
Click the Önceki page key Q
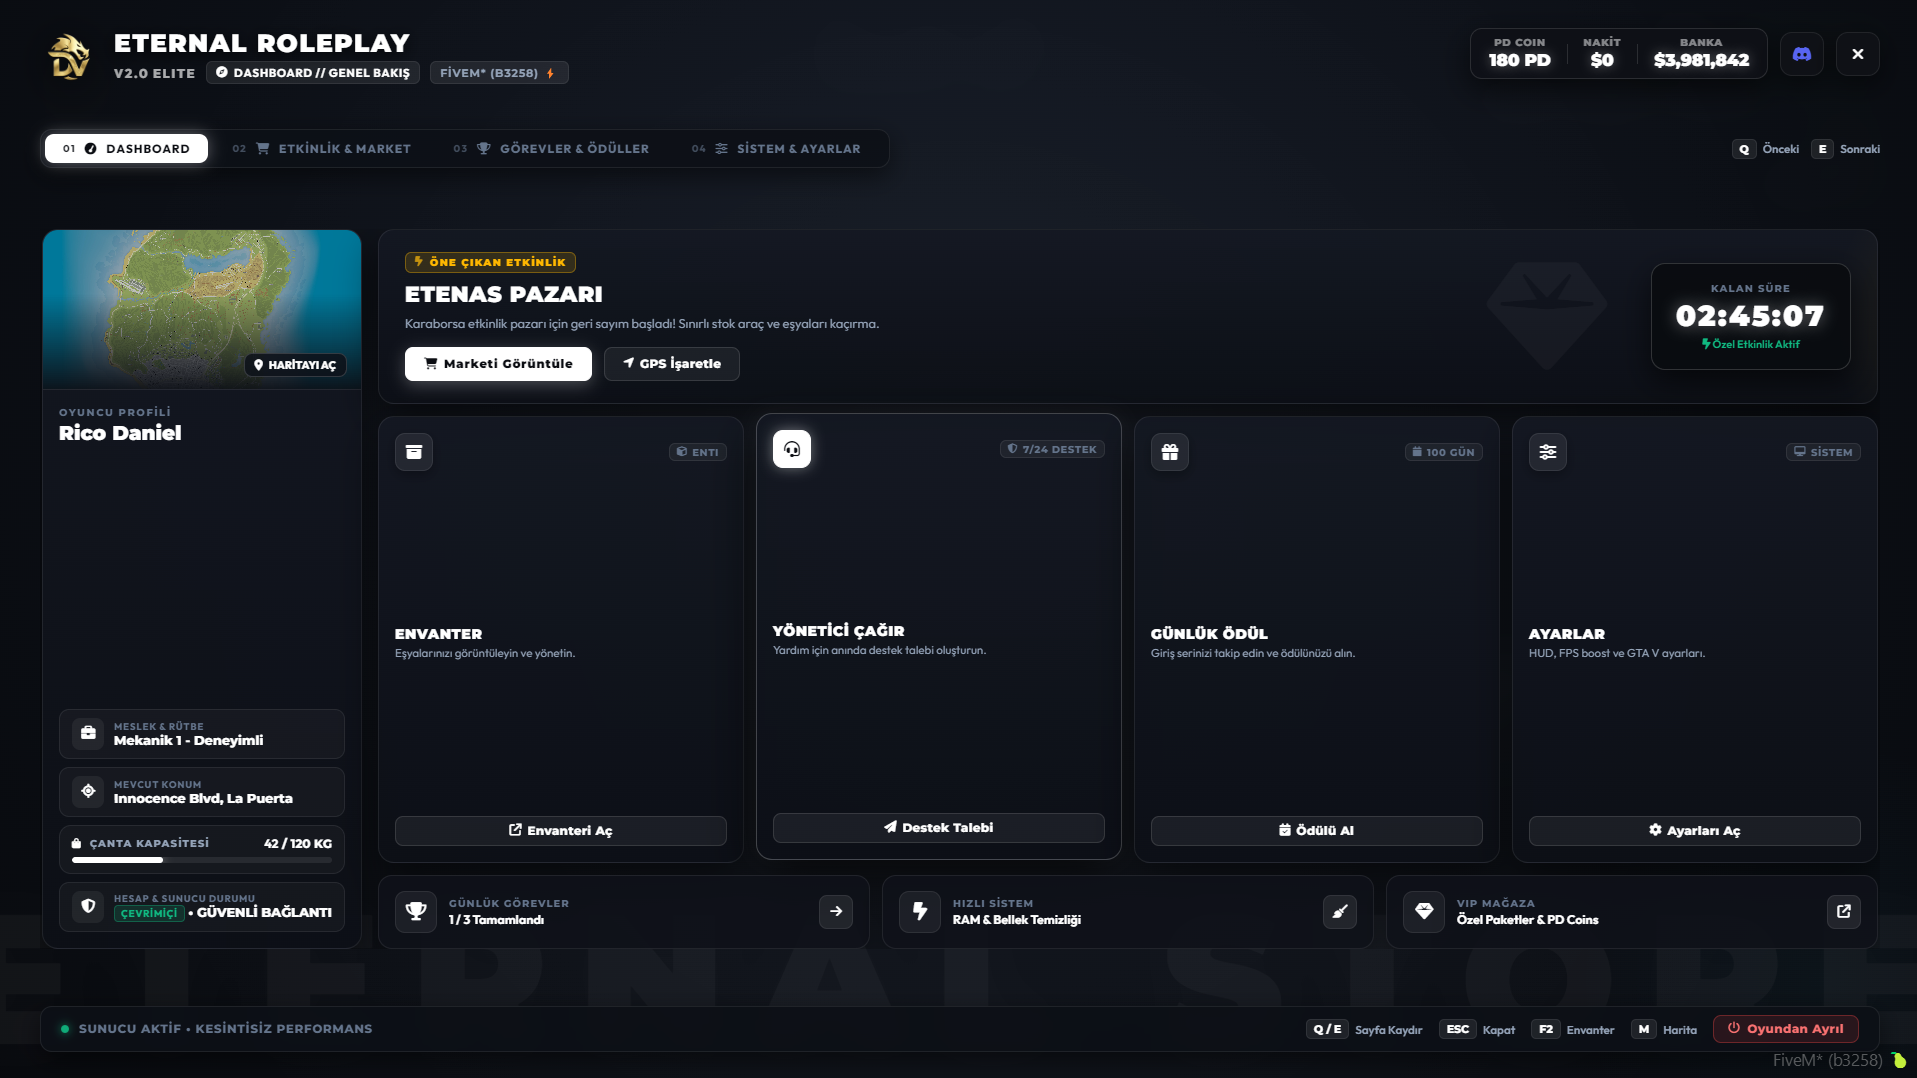(x=1744, y=149)
